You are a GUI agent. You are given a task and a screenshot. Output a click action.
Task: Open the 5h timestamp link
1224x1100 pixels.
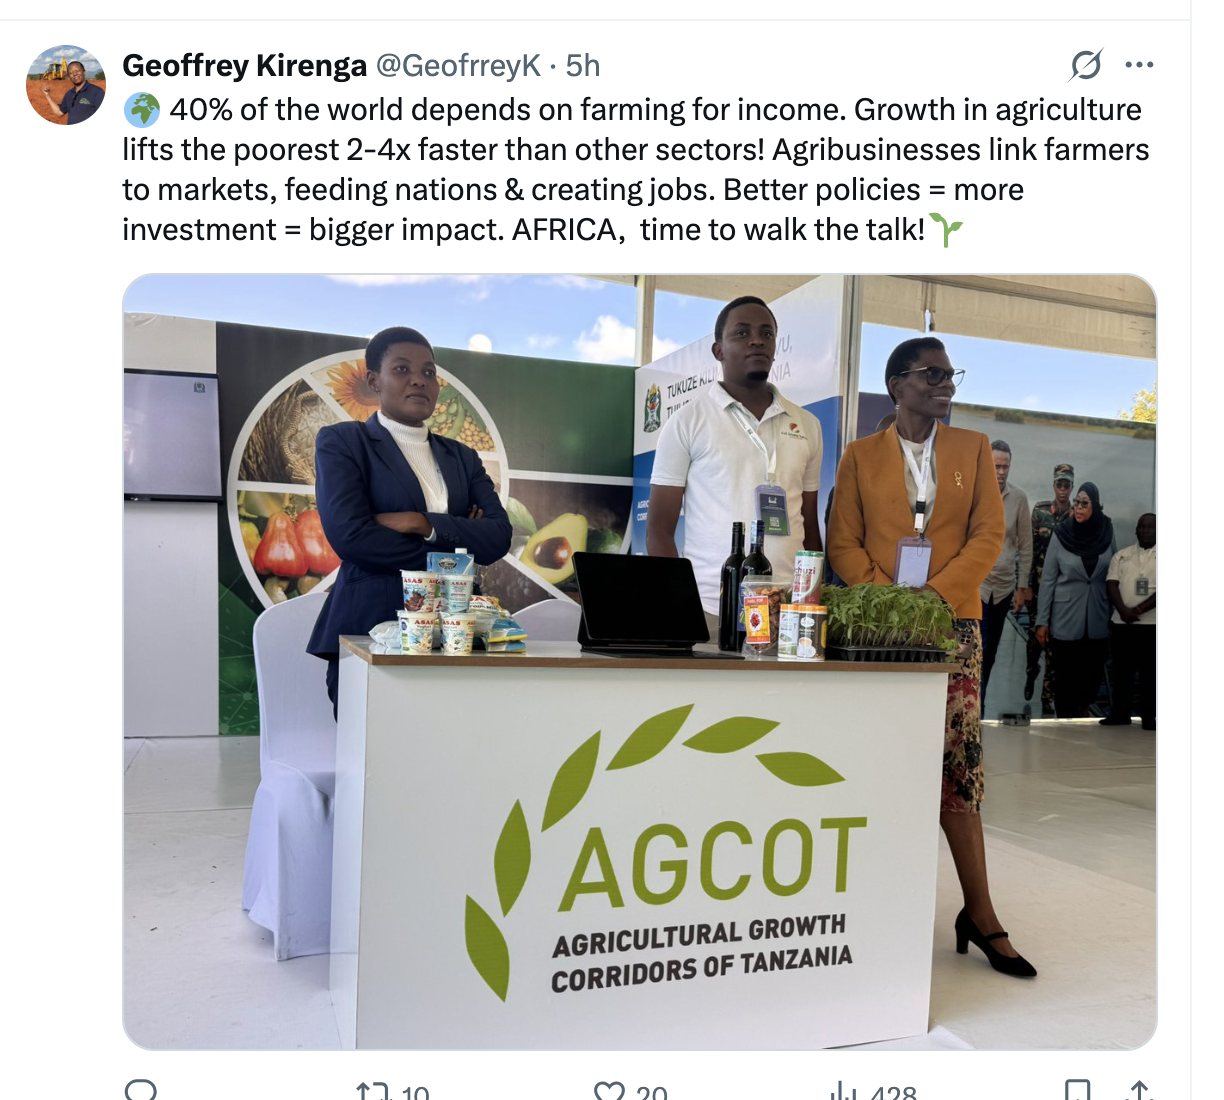583,66
